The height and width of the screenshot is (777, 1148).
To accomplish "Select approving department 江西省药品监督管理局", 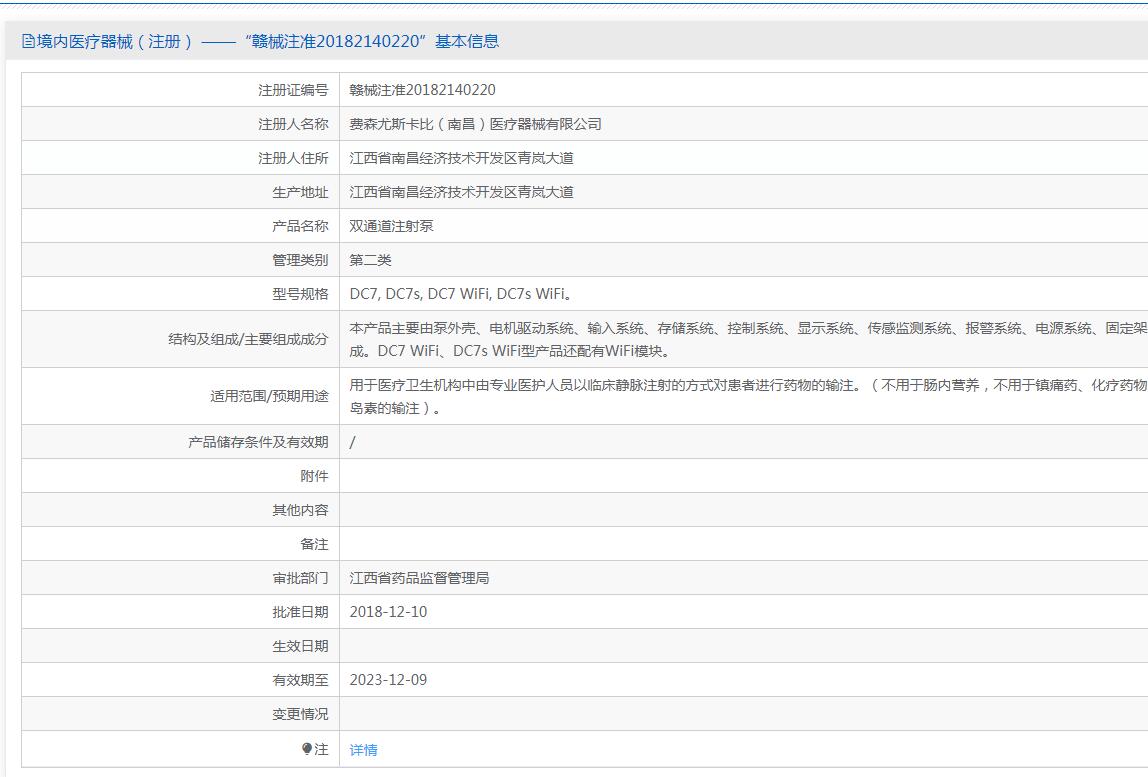I will coord(419,578).
